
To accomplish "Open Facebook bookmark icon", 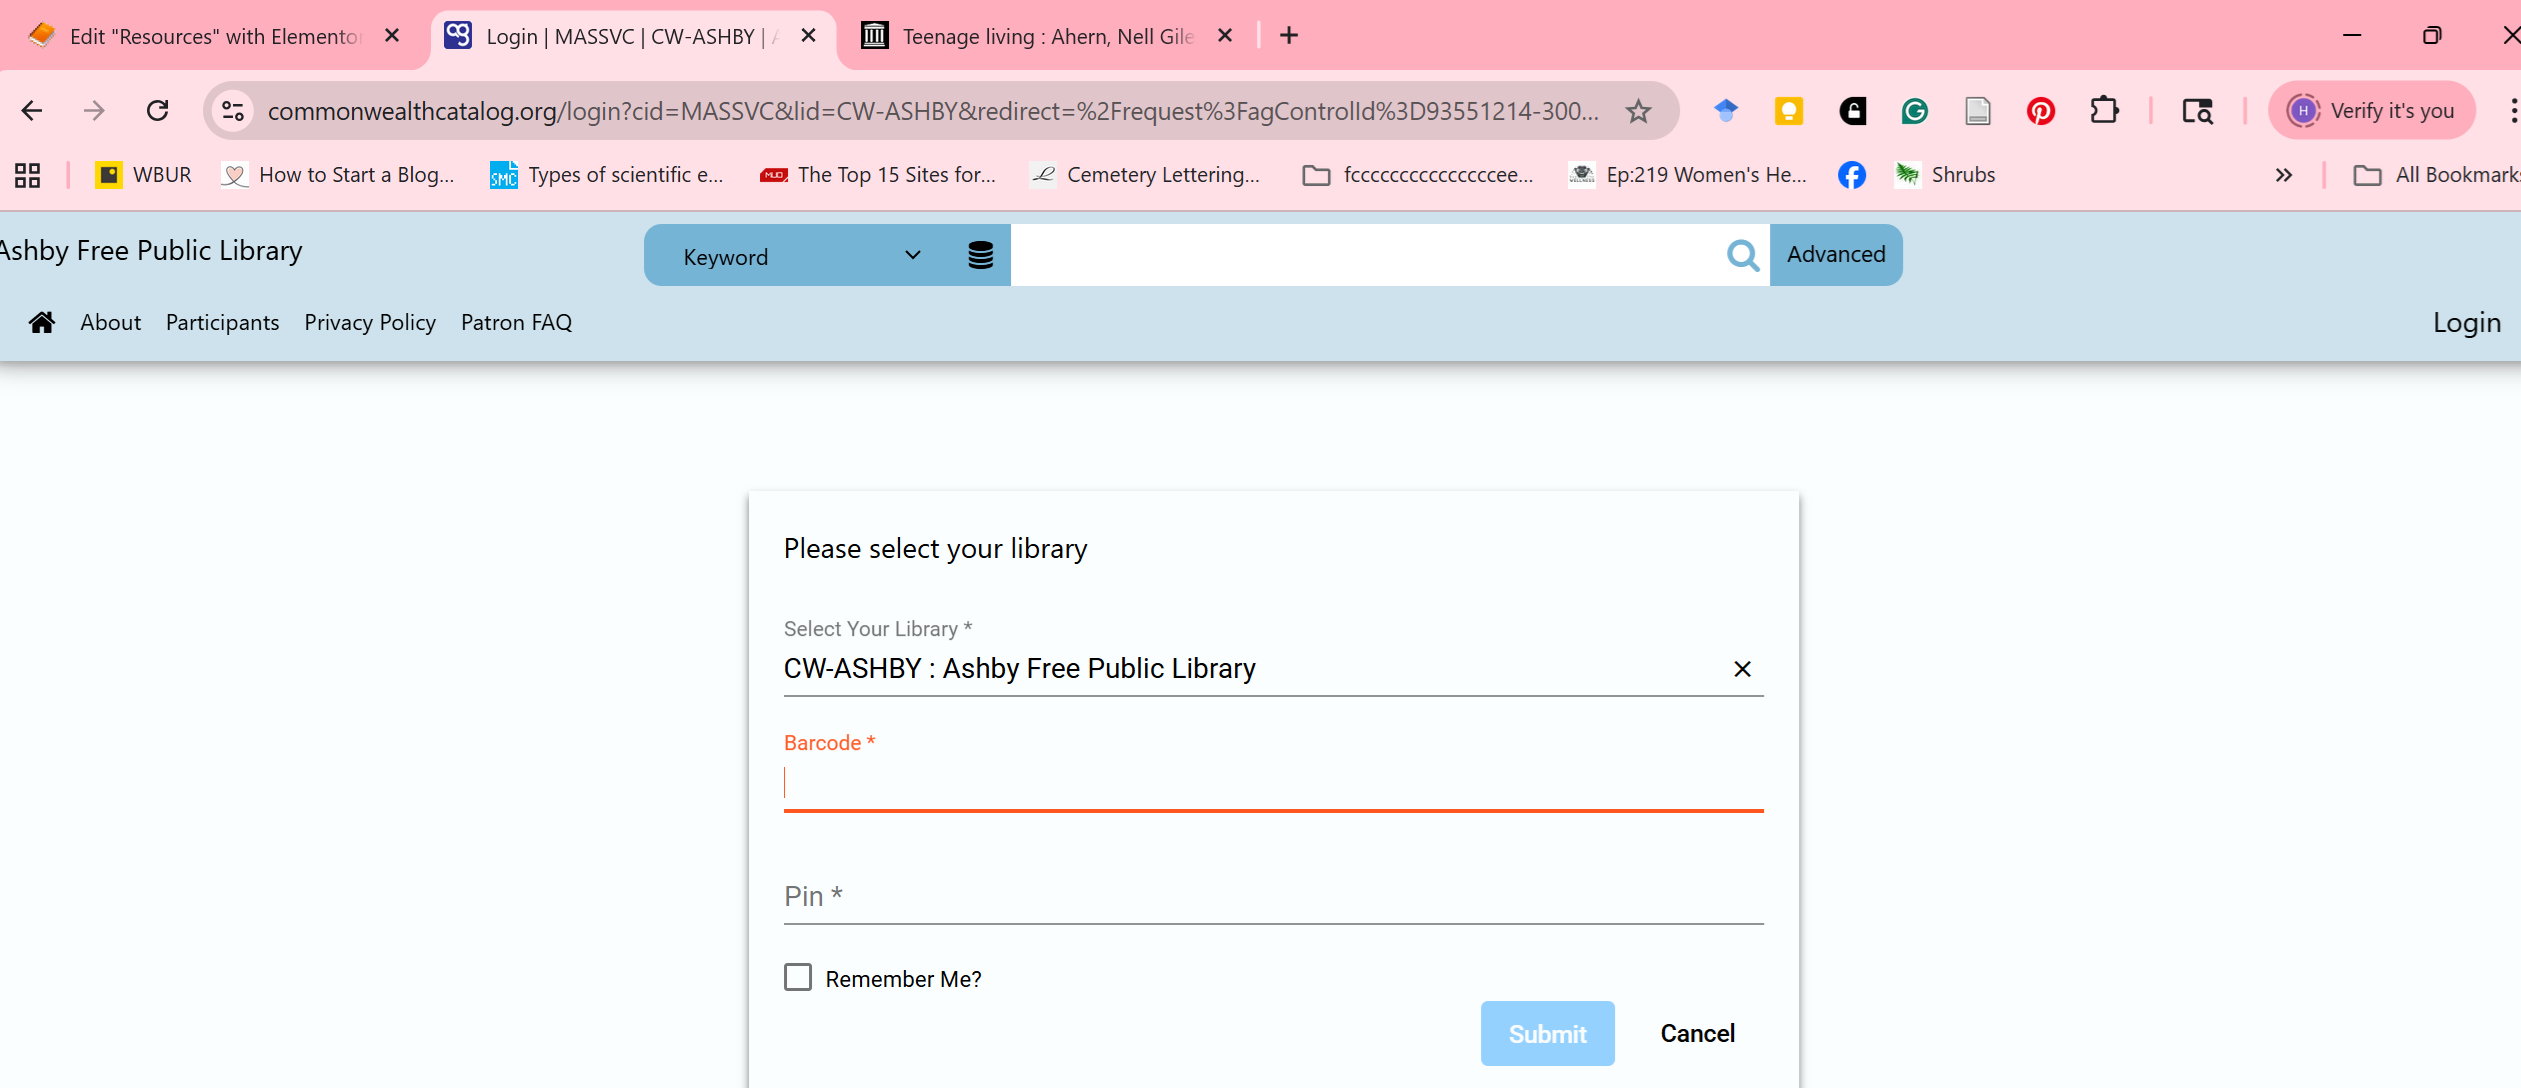I will click(x=1851, y=175).
